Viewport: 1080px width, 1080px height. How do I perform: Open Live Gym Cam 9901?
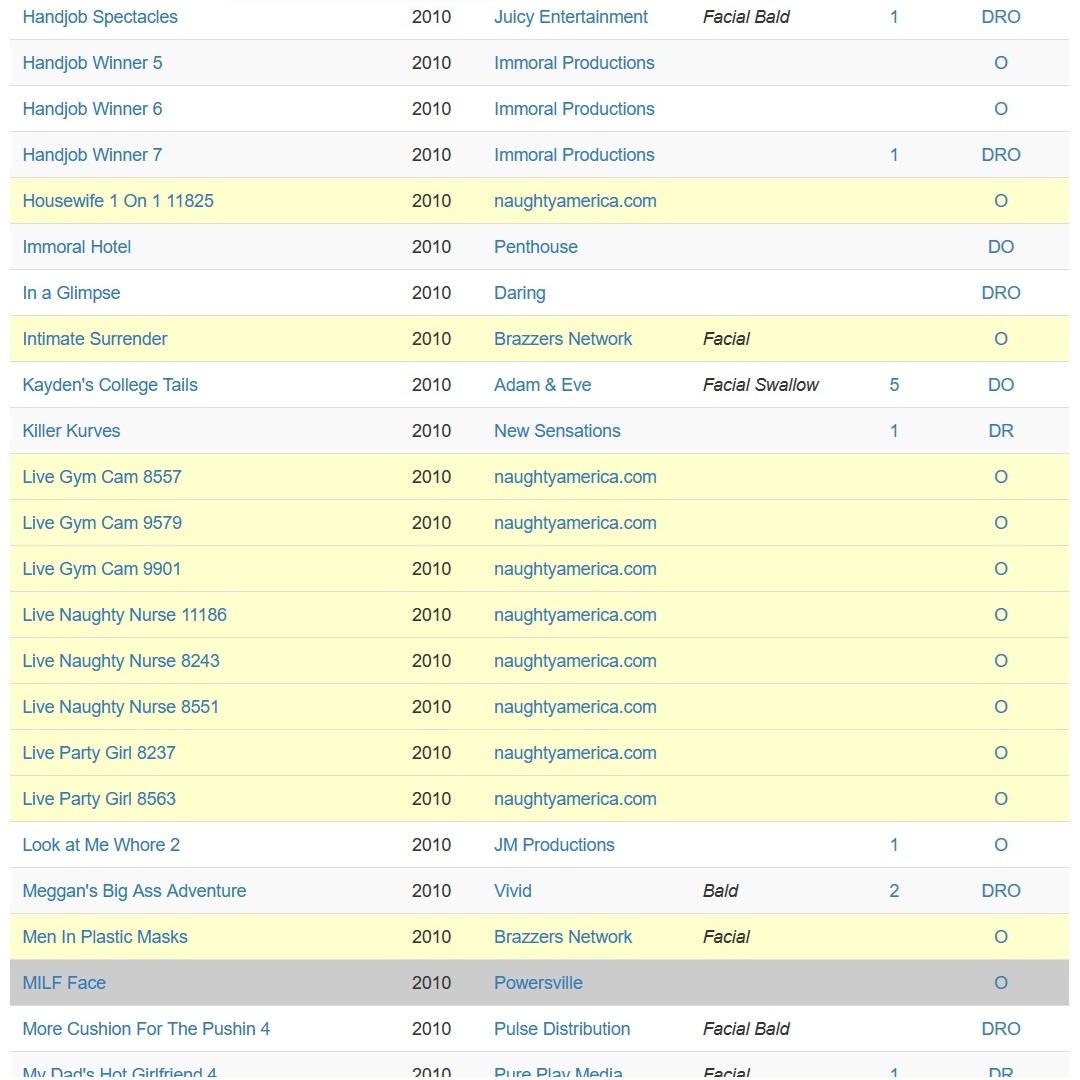click(102, 569)
